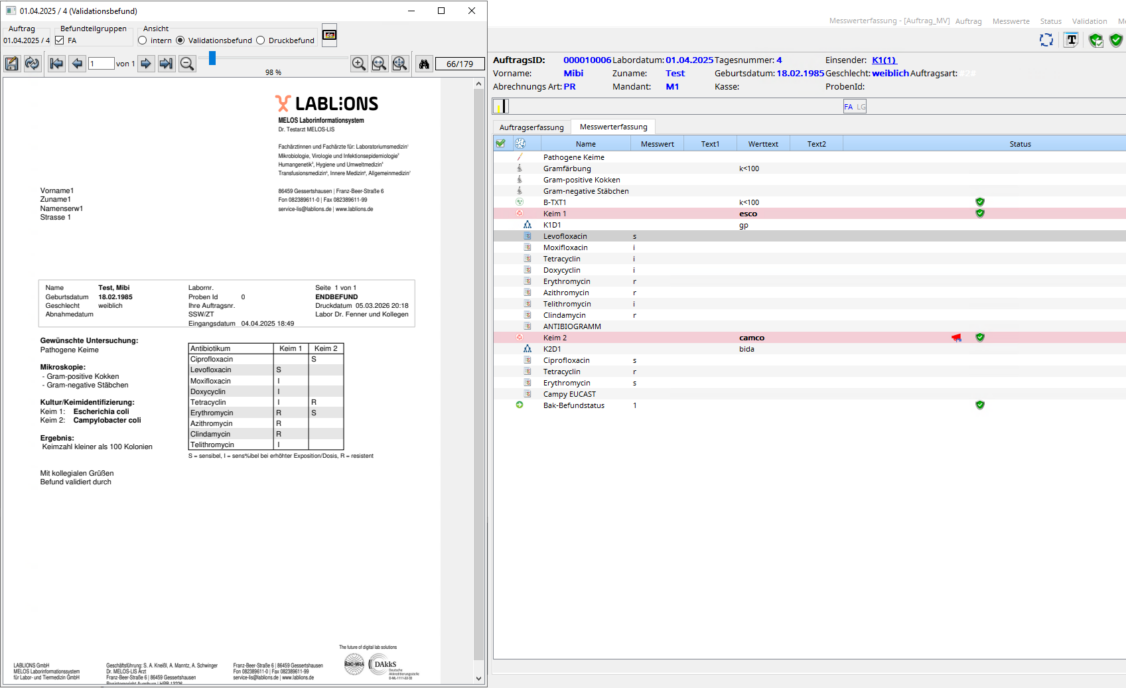This screenshot has width=1126, height=688.
Task: Select the intern view radio button
Action: tap(142, 41)
